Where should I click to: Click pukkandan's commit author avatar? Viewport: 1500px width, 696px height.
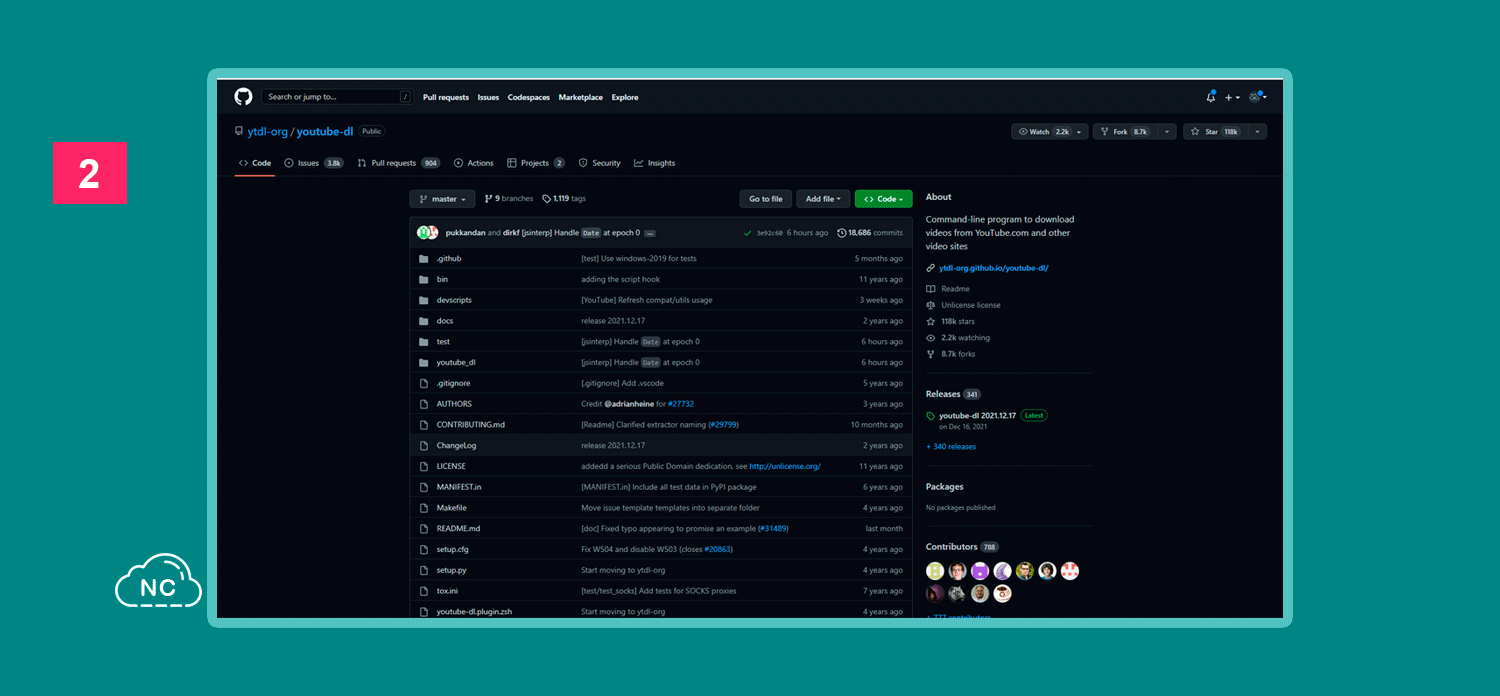coord(423,233)
